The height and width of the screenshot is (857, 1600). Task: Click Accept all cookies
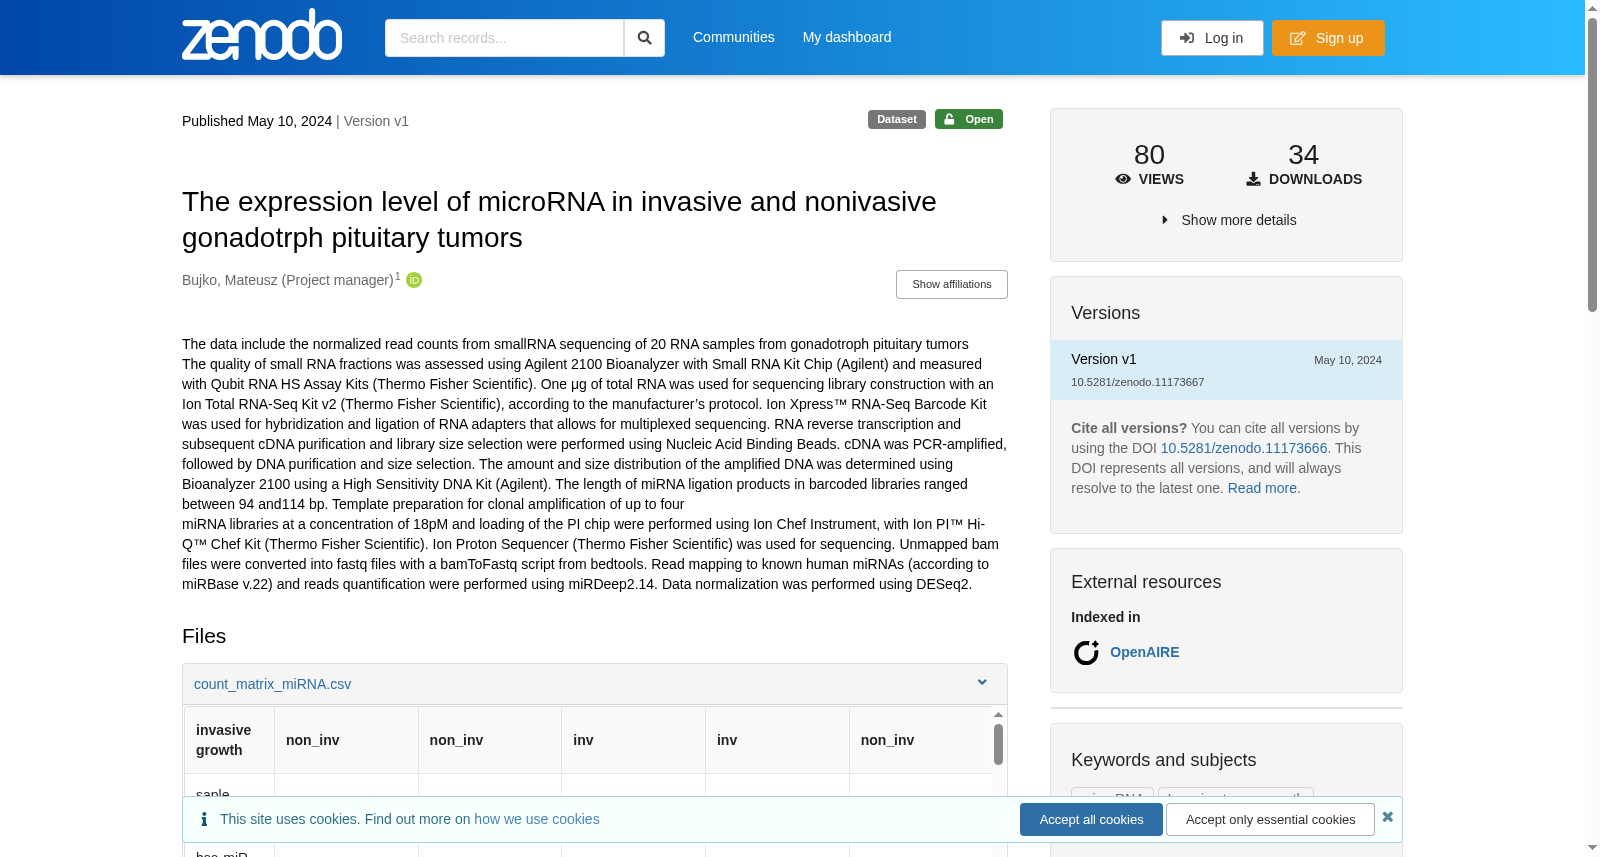coord(1091,819)
